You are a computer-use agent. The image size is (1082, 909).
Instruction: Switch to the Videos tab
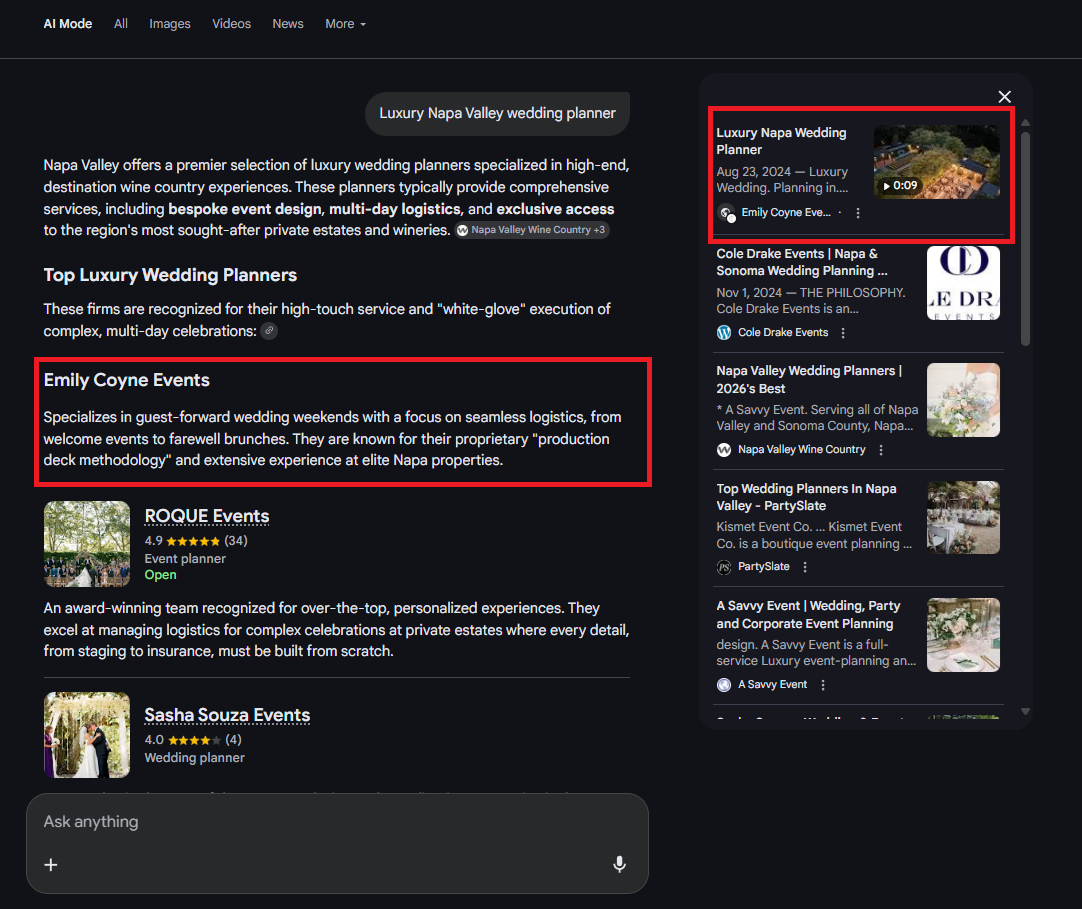(x=231, y=23)
